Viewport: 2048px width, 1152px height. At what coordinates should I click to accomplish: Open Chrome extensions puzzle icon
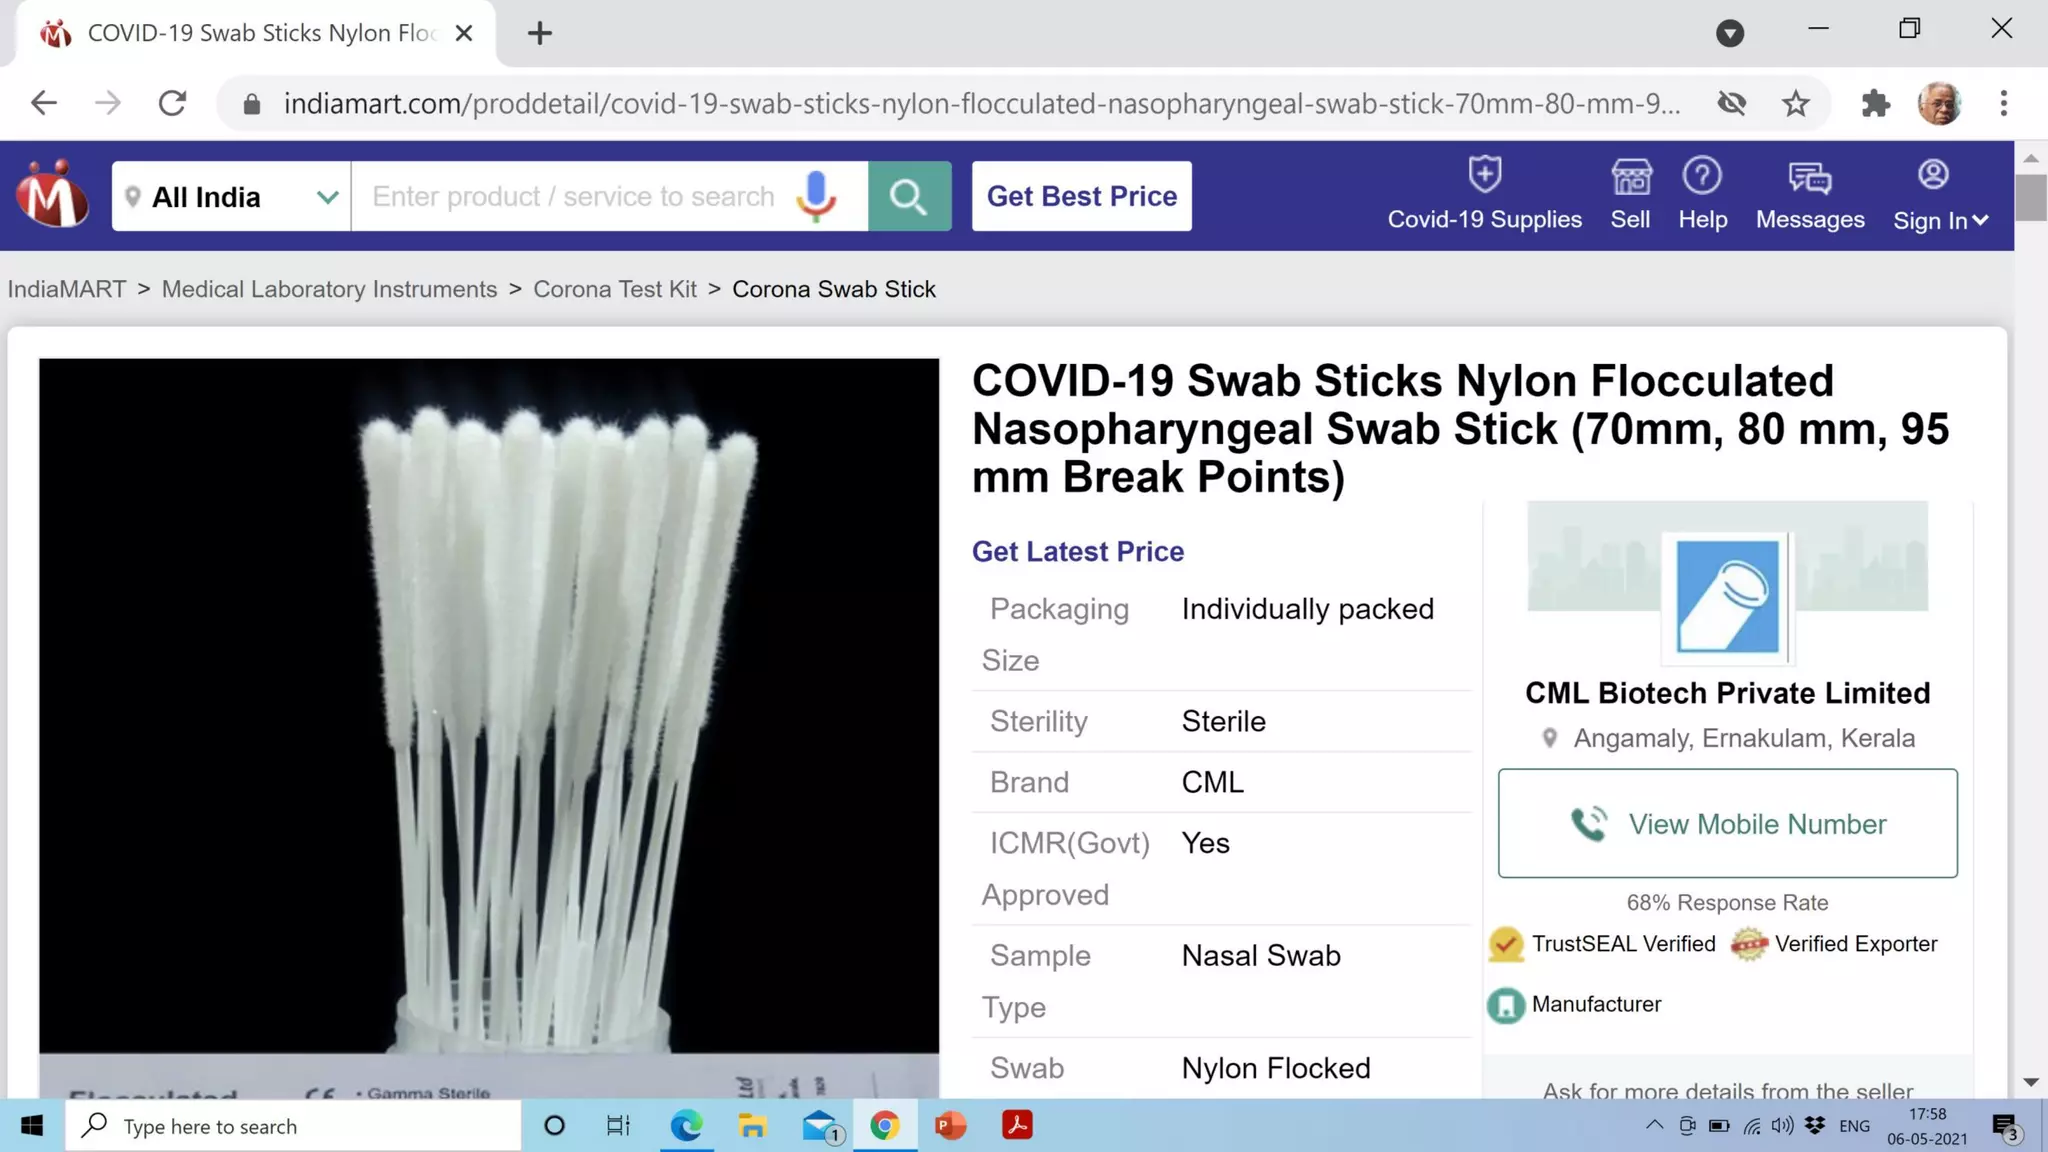[1875, 103]
